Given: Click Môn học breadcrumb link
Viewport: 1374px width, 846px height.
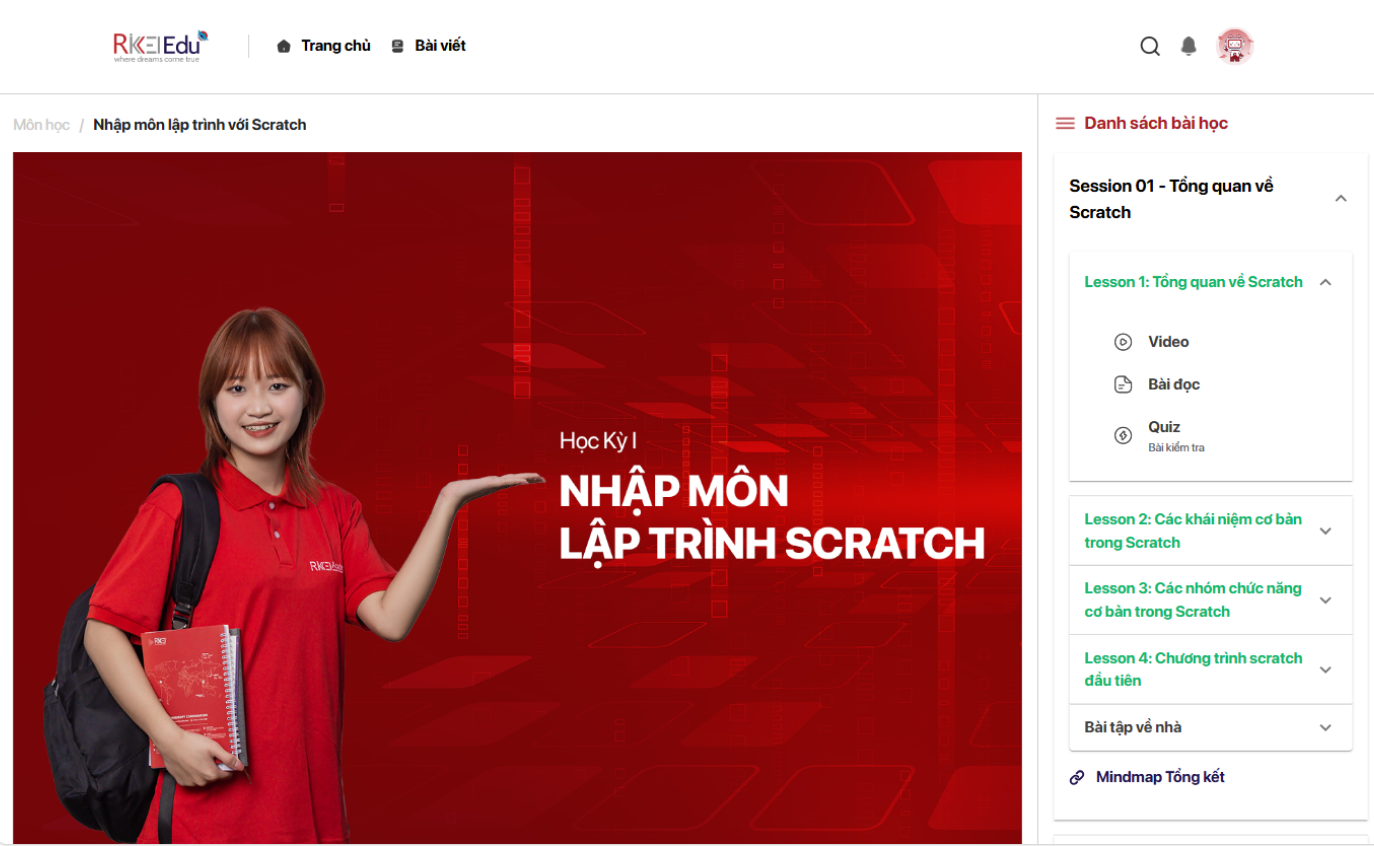Looking at the screenshot, I should (x=41, y=125).
